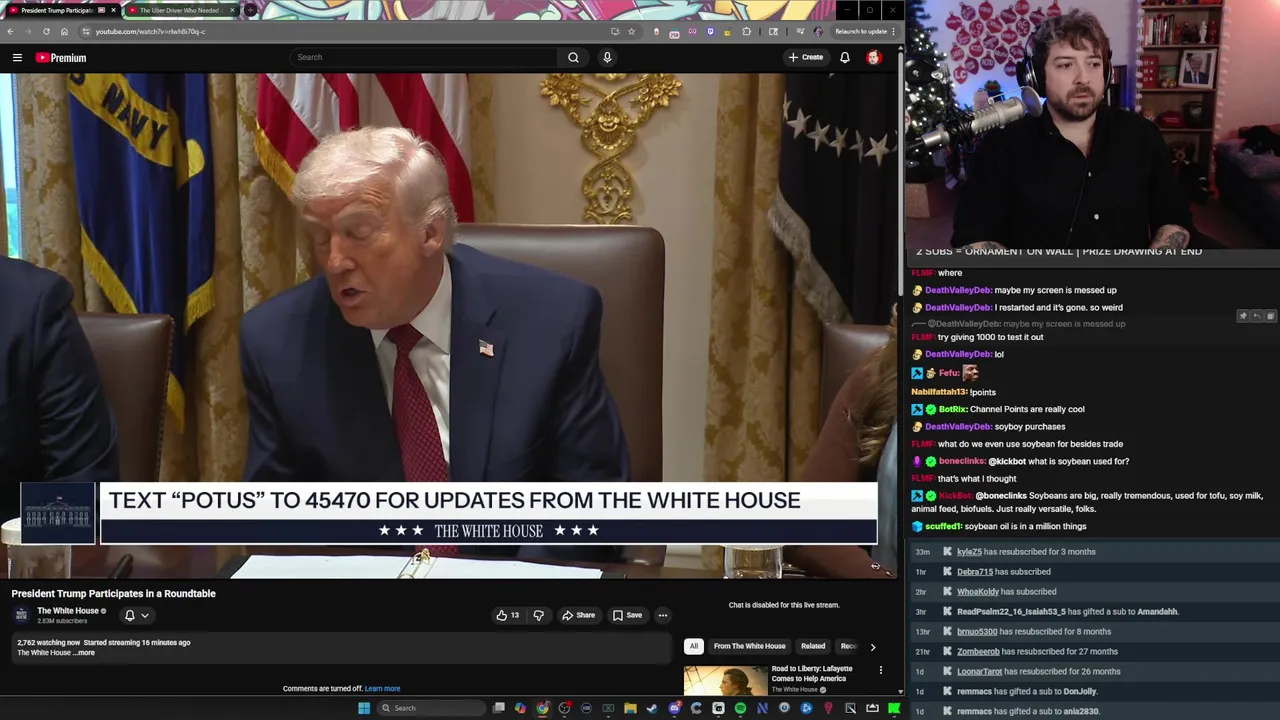The height and width of the screenshot is (720, 1280).
Task: Click the video title President Trump Participates
Action: pyautogui.click(x=114, y=594)
